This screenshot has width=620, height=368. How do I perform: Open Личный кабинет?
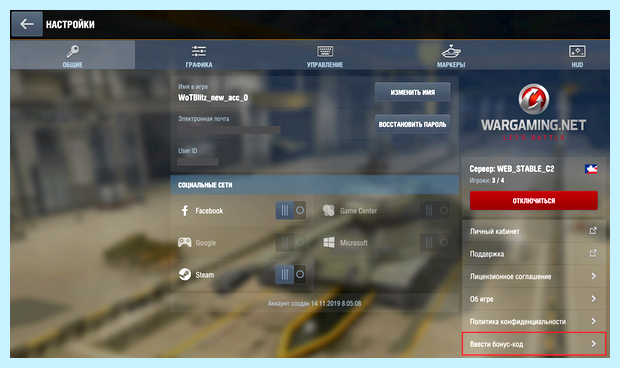pyautogui.click(x=533, y=231)
